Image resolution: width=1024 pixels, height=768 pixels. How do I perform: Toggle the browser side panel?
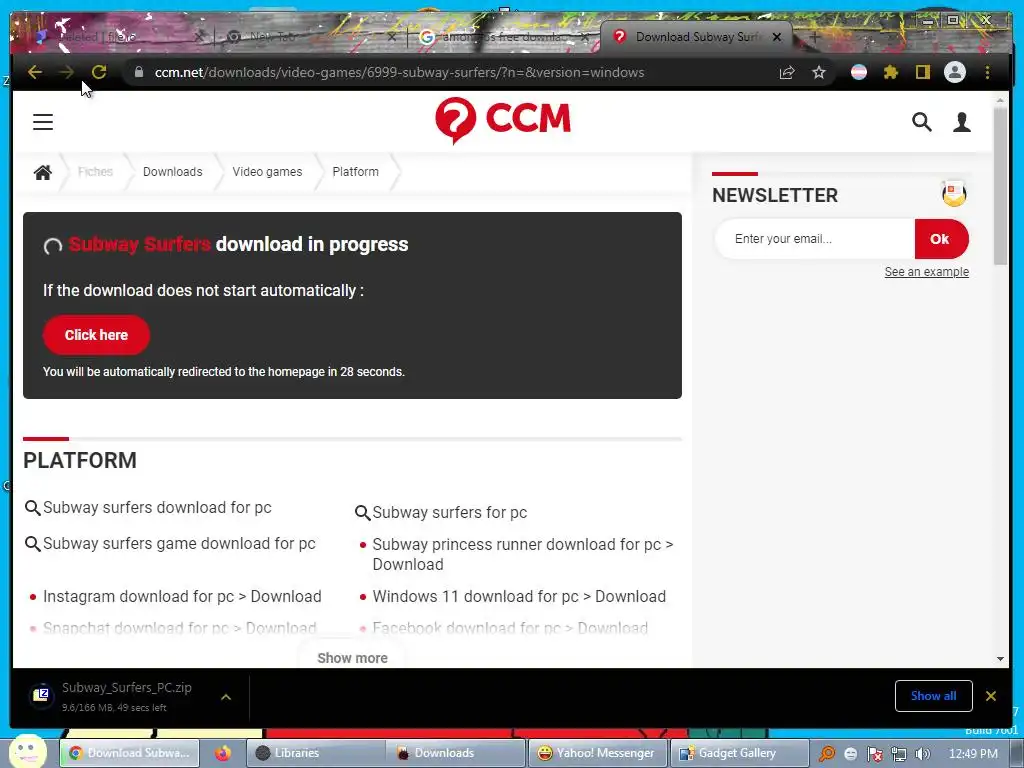point(922,72)
